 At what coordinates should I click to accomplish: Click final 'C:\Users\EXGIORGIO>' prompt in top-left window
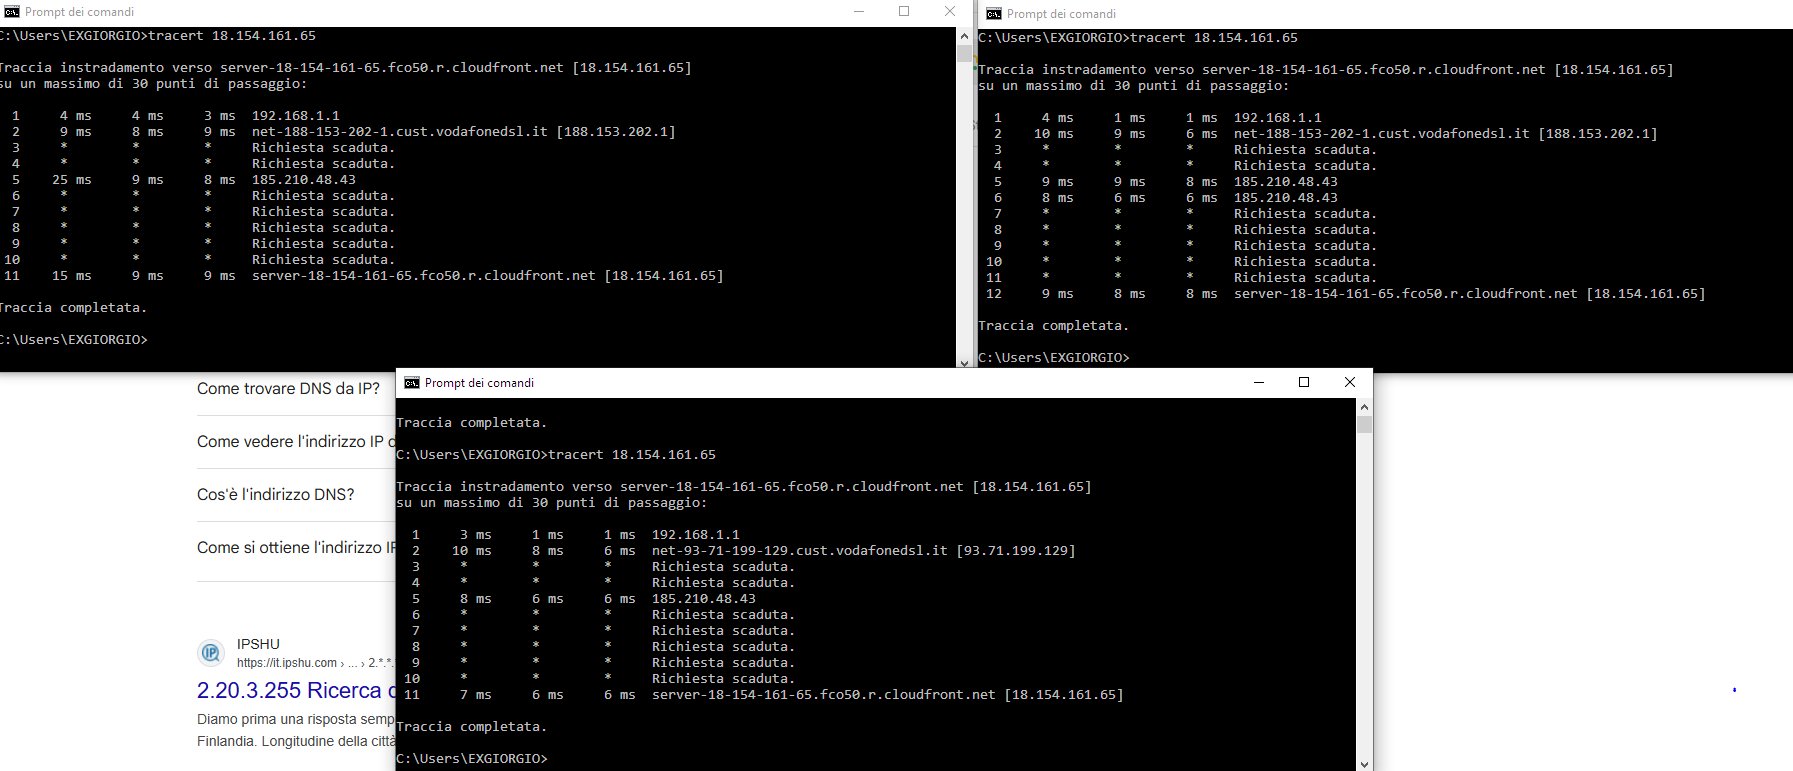74,340
